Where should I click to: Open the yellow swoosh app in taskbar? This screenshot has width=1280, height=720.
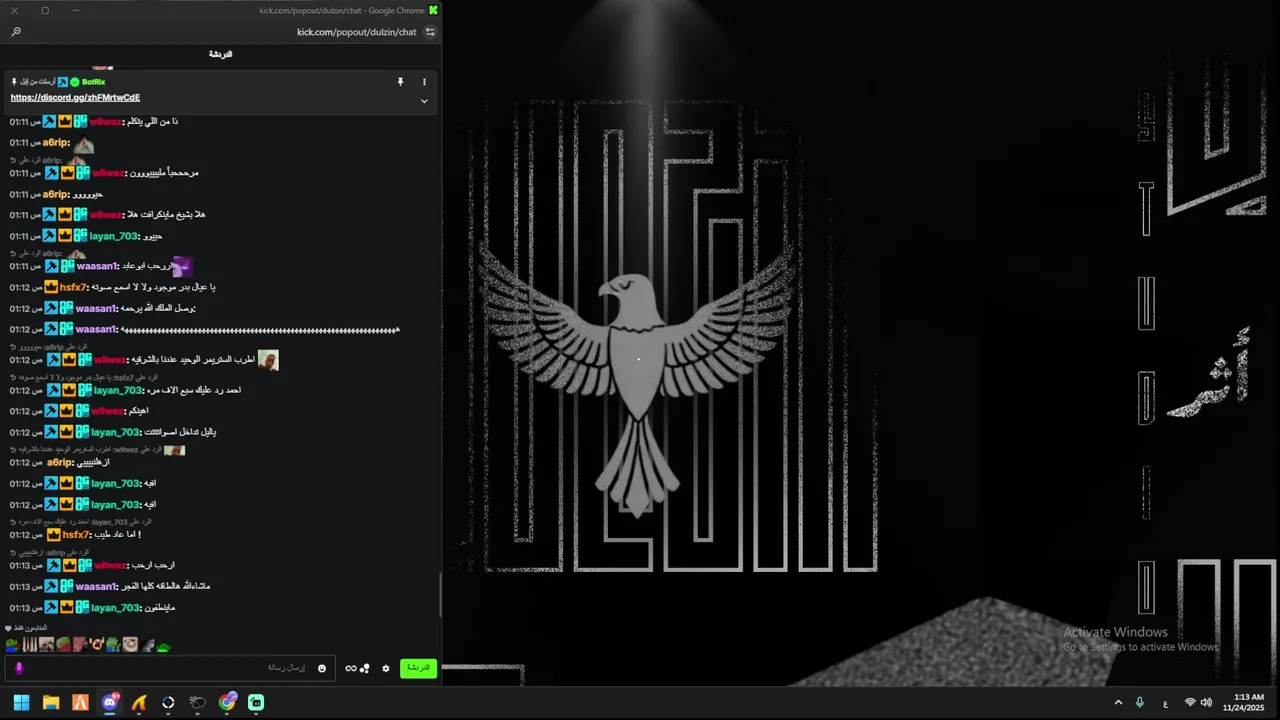(139, 702)
